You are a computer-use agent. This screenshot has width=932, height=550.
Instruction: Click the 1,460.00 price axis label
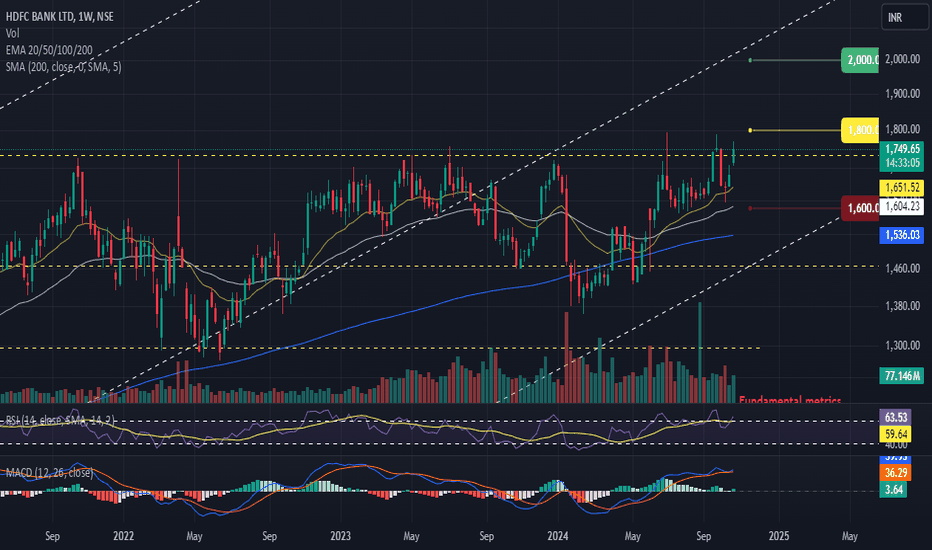click(902, 268)
